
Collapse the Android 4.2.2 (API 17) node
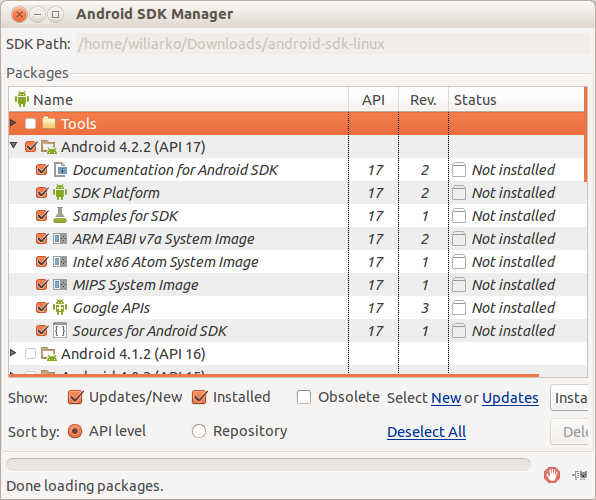[x=14, y=146]
